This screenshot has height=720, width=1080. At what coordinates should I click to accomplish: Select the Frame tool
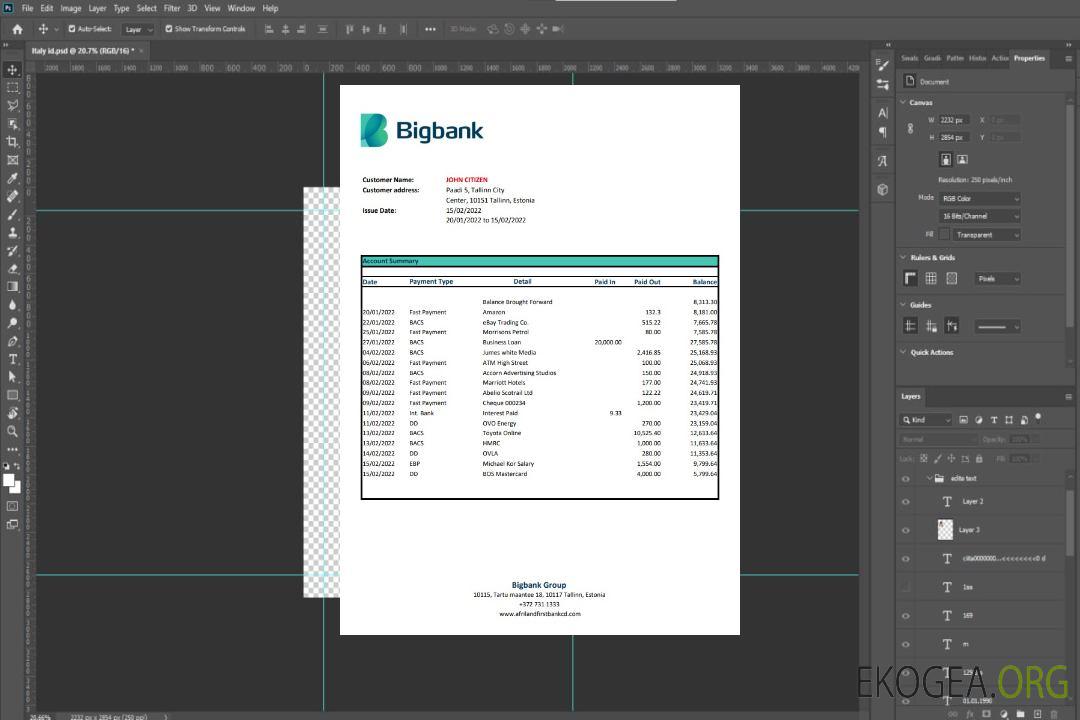(x=12, y=160)
